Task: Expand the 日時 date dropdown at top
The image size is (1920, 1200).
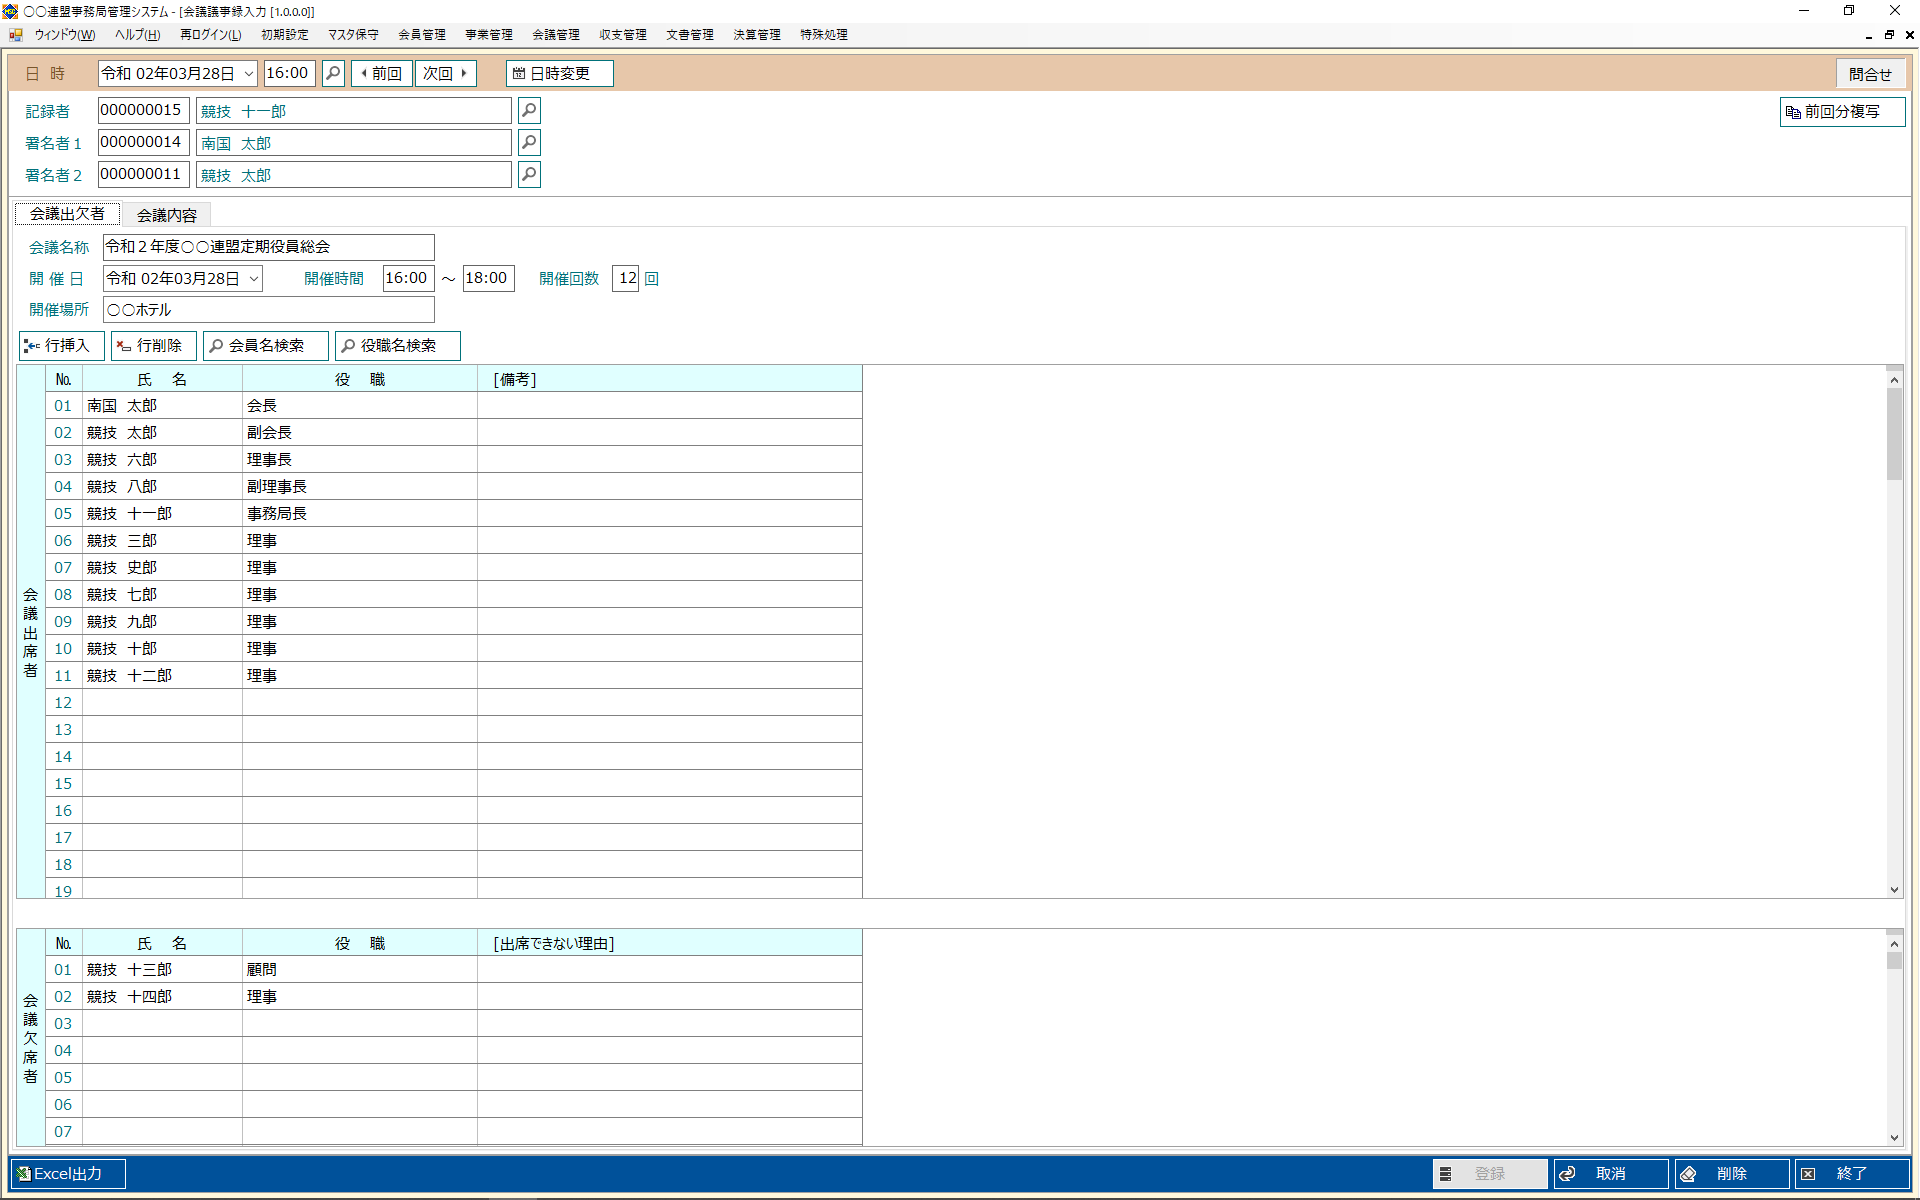Action: [248, 74]
